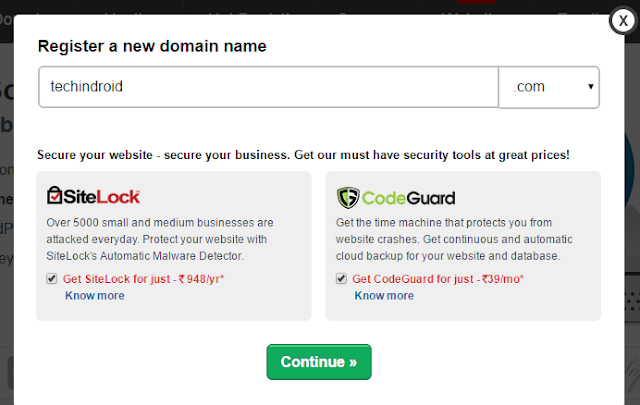Uncheck the Get CodeGuard offer checkbox
This screenshot has height=405, width=640.
click(341, 279)
